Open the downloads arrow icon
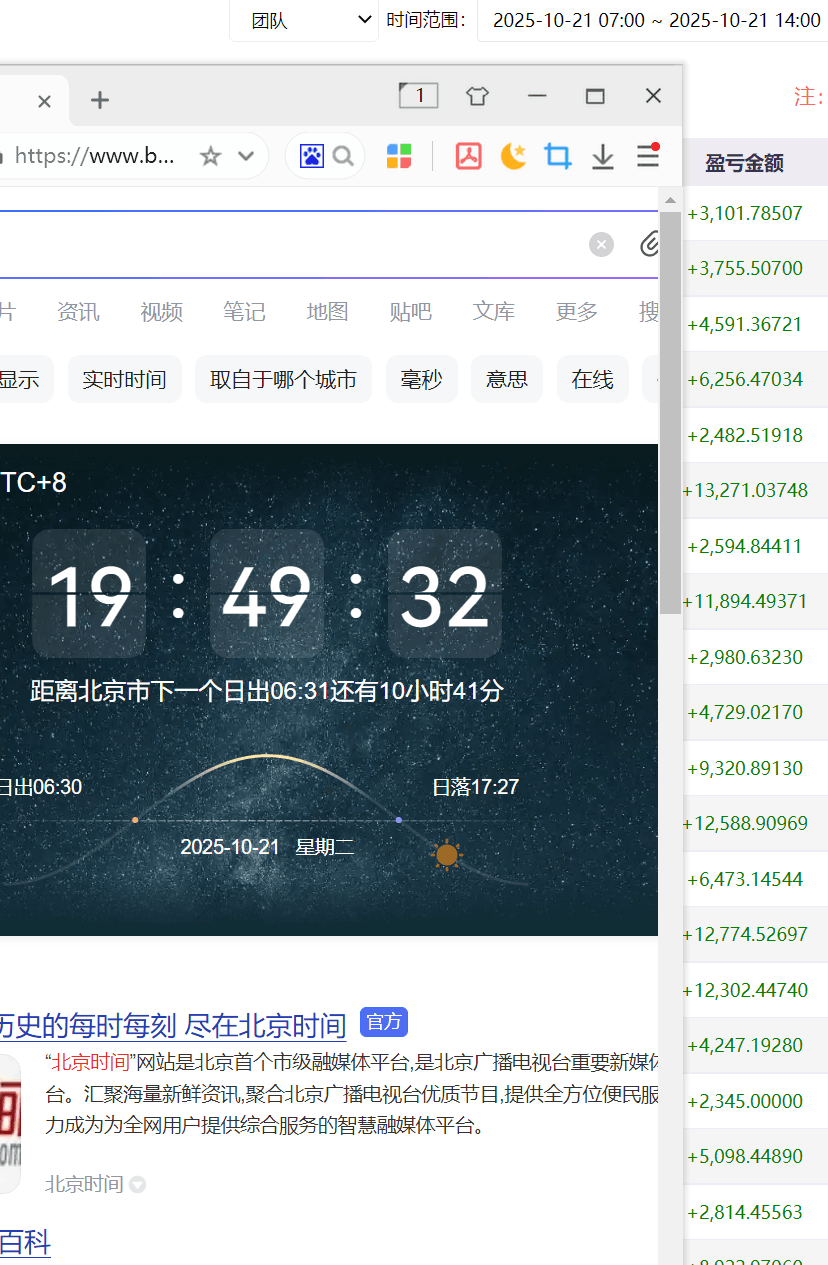828x1265 pixels. 602,156
